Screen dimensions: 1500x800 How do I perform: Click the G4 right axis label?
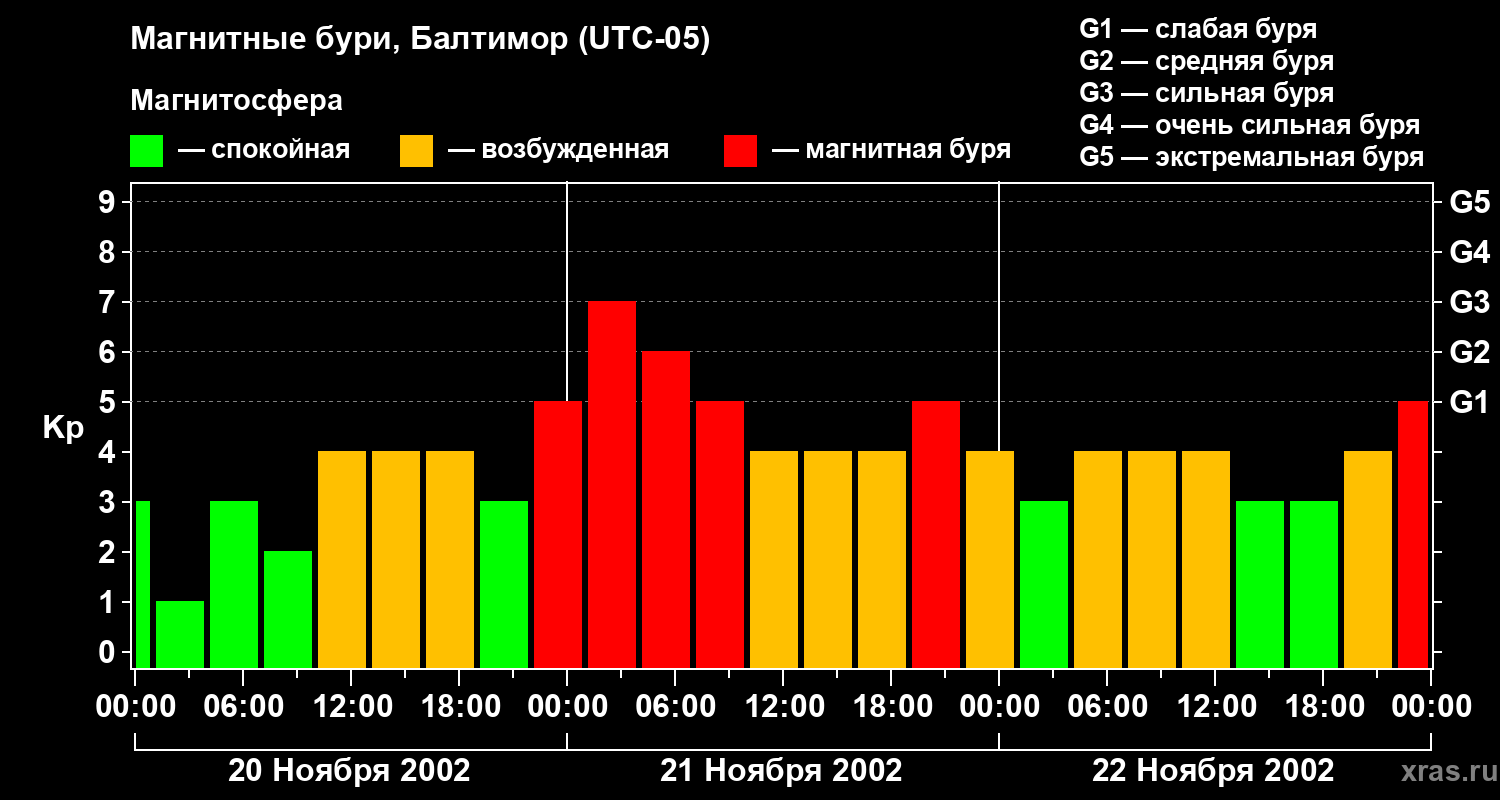1469,252
